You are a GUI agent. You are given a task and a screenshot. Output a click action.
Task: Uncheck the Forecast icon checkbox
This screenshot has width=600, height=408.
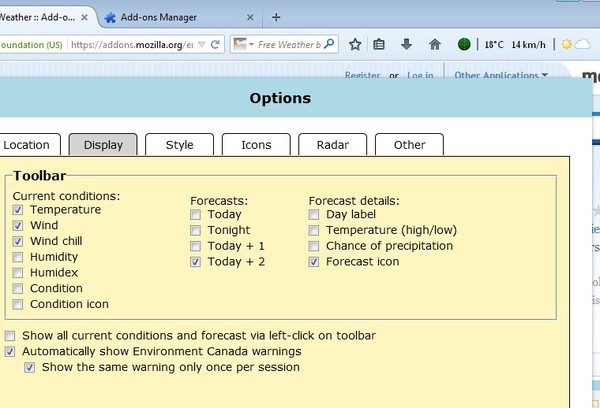coord(314,262)
